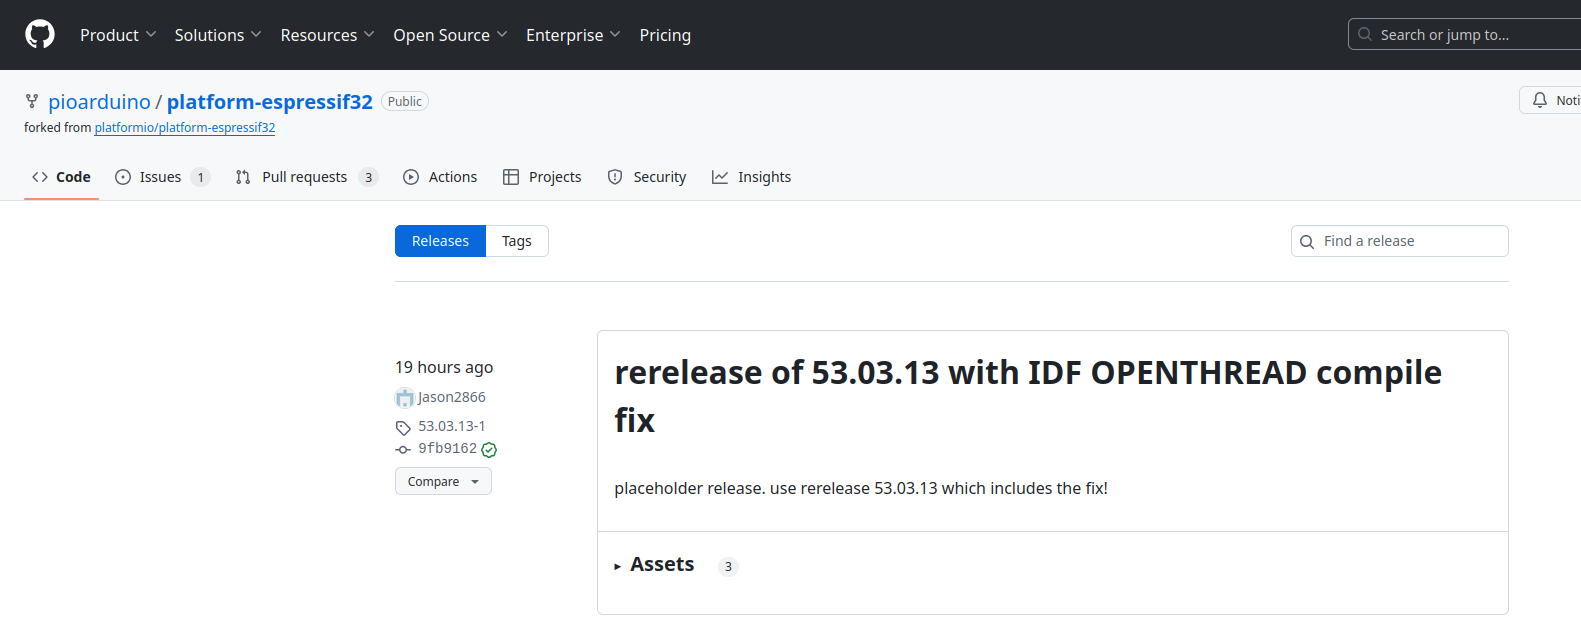Switch to the Code tab
This screenshot has height=628, width=1581.
click(x=61, y=177)
